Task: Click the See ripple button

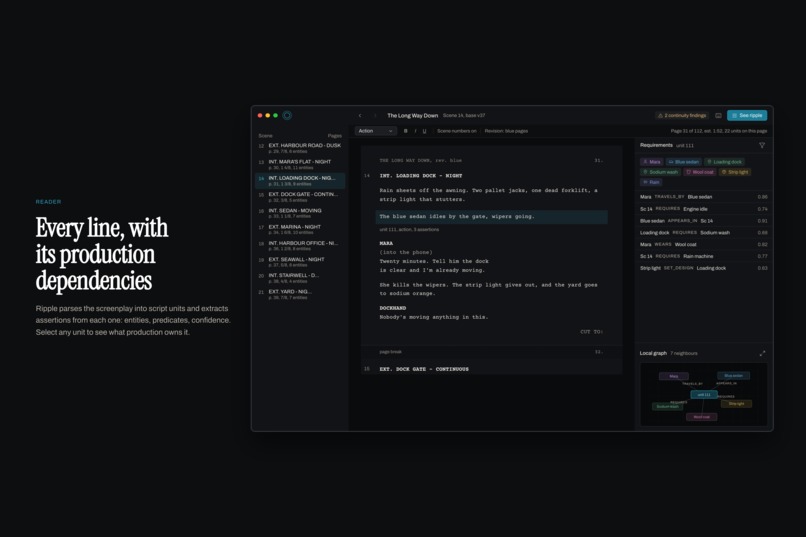Action: 747,116
